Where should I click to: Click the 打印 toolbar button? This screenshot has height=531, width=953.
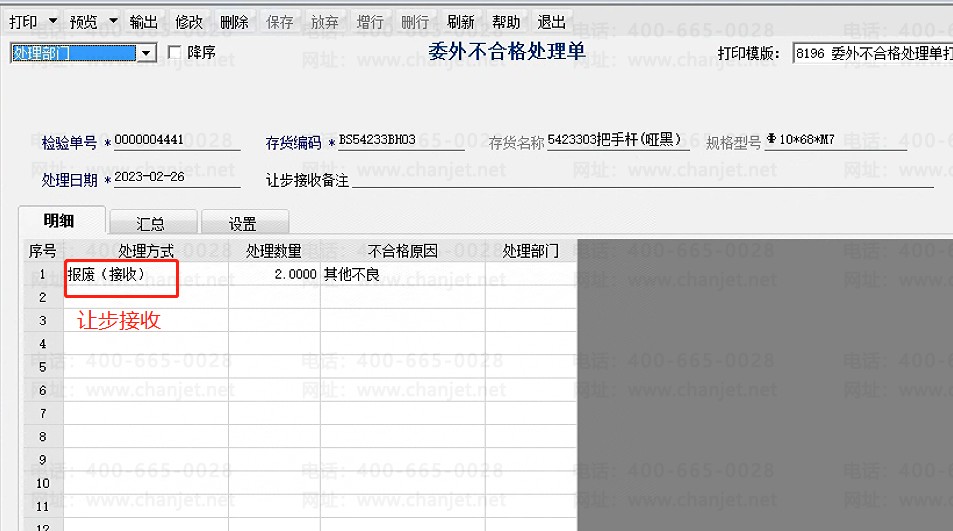23,22
